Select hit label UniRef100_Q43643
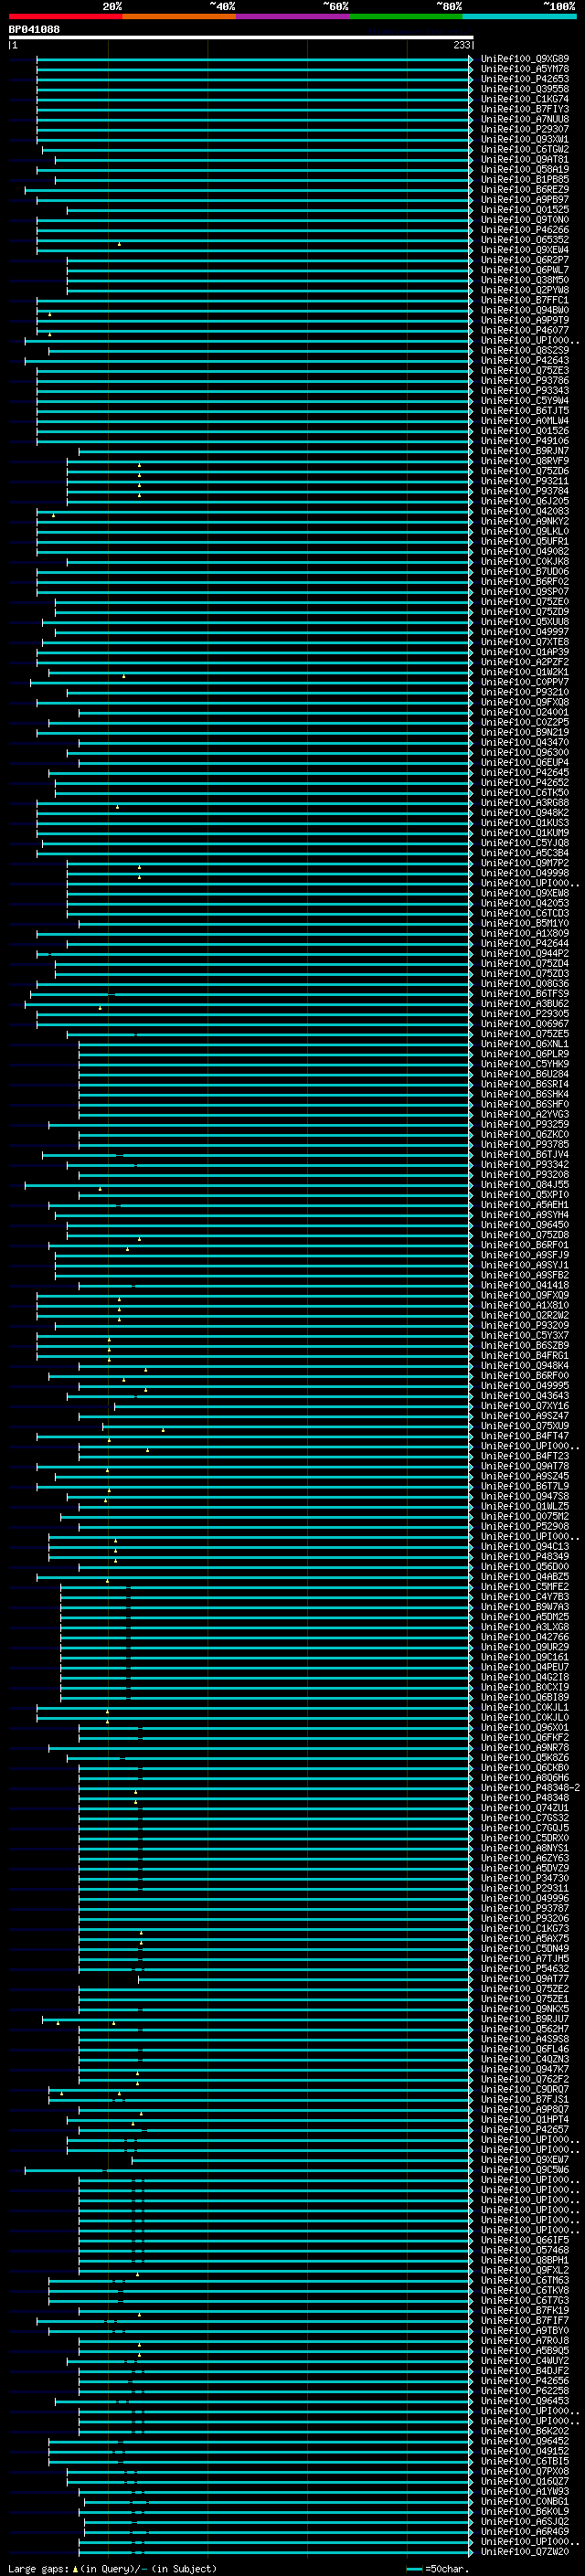 (x=525, y=1396)
